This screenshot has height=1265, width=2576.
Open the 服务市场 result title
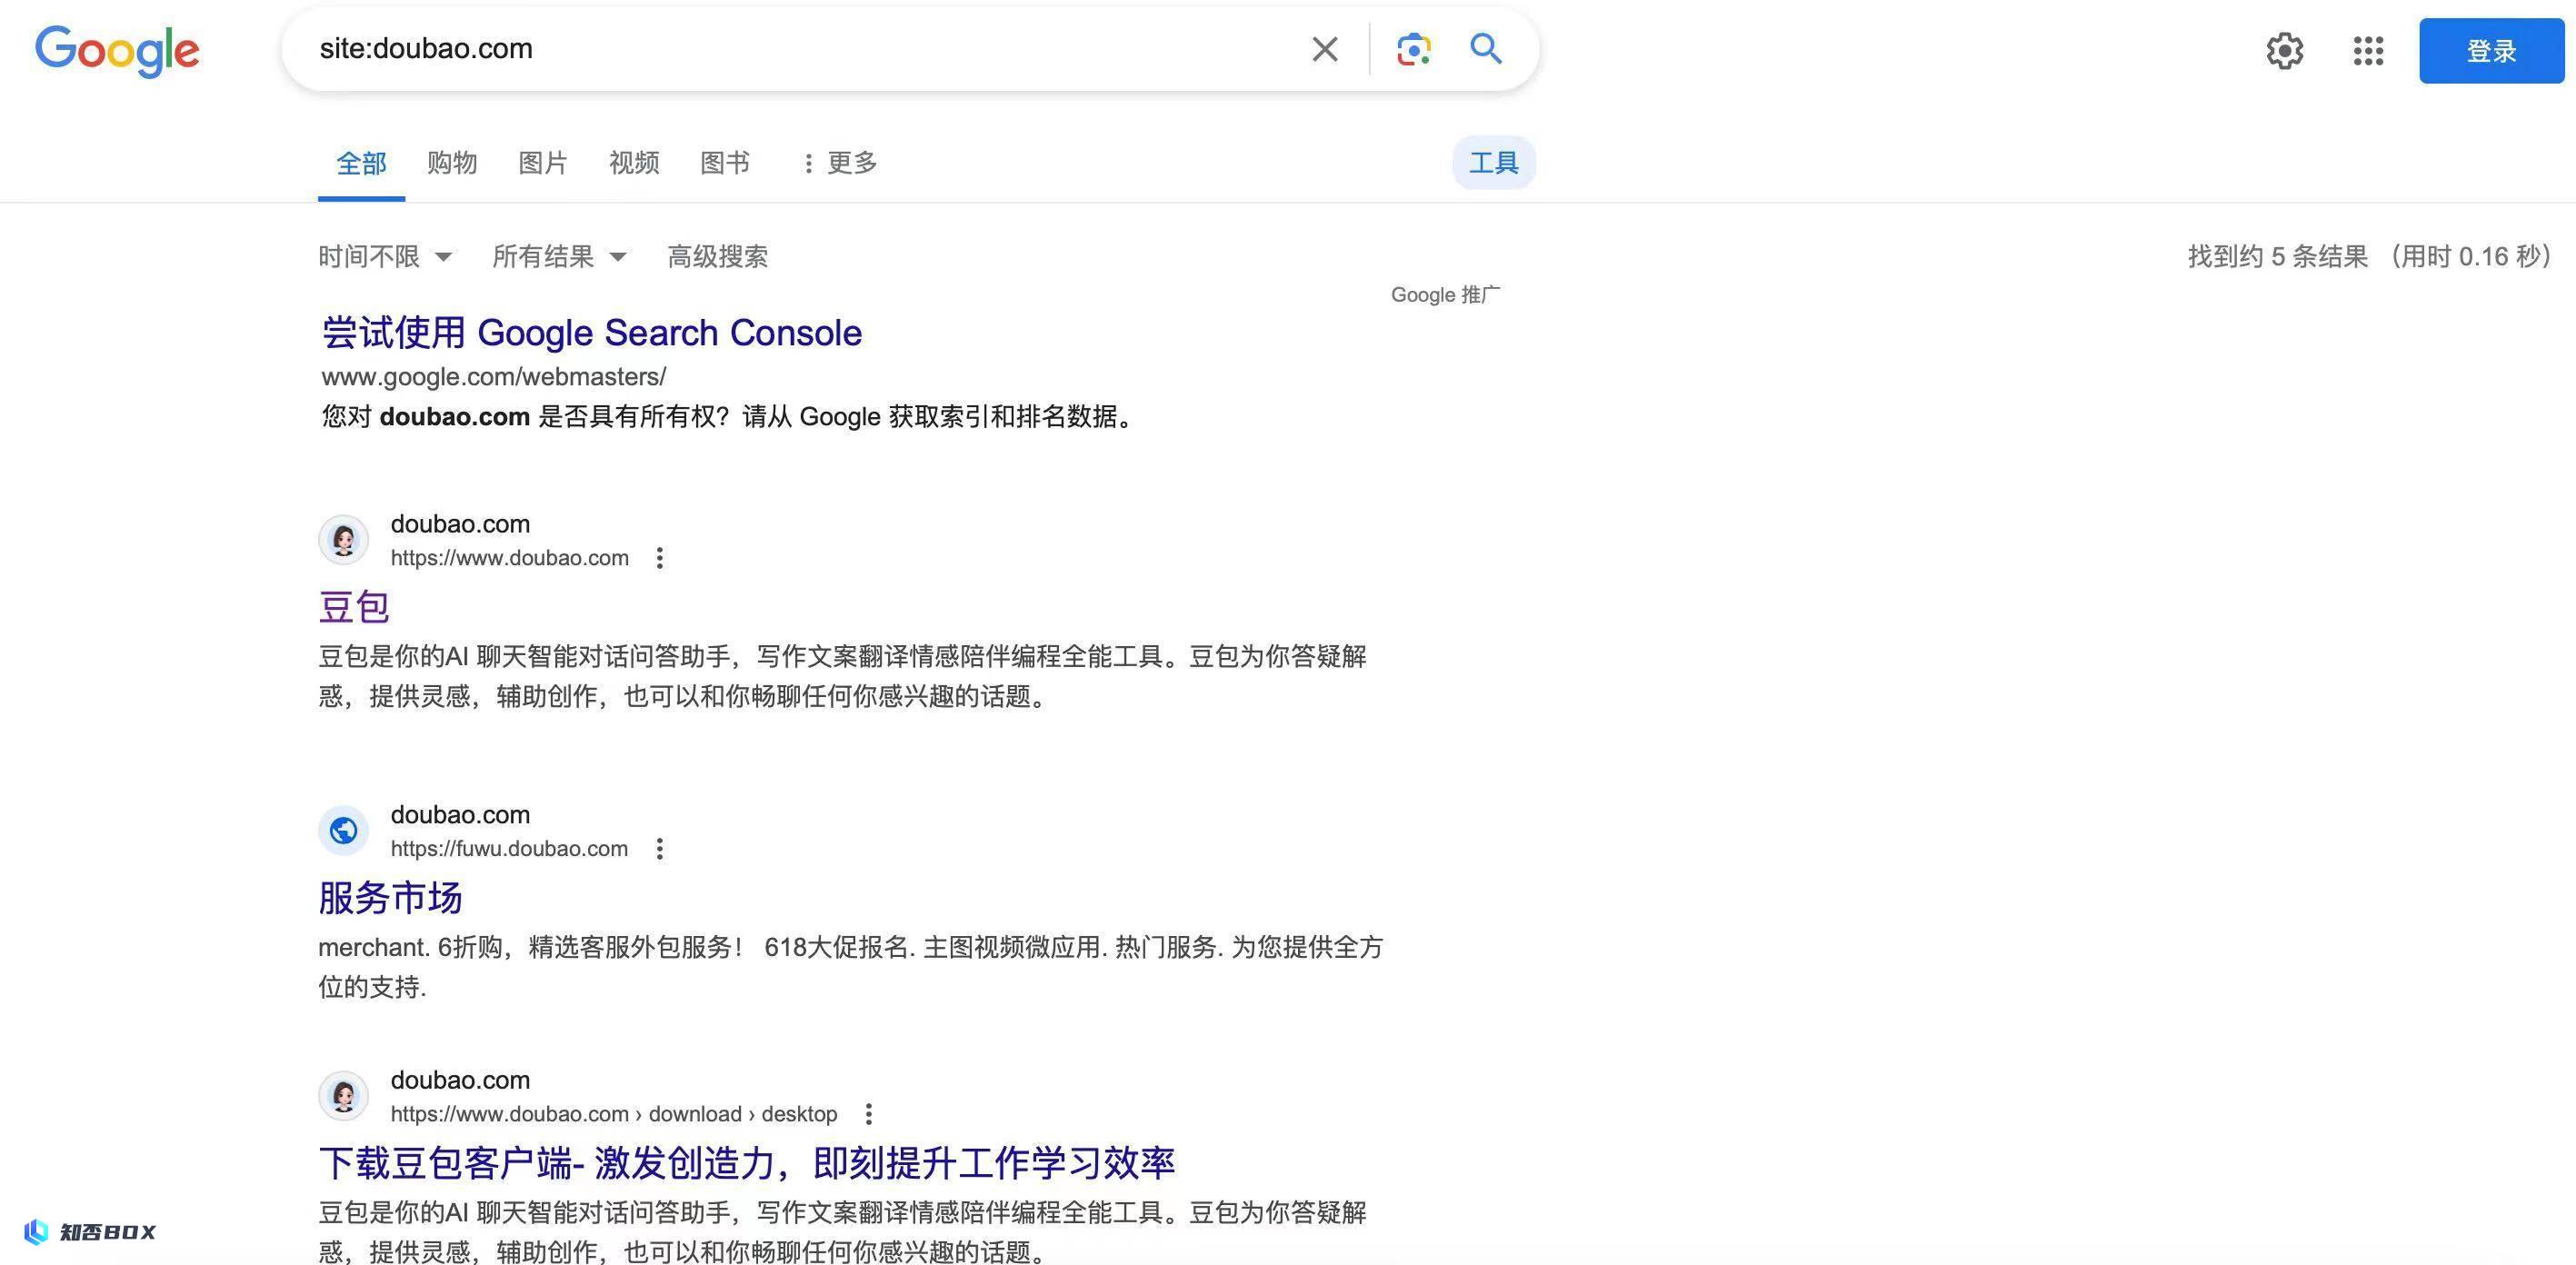pos(390,898)
